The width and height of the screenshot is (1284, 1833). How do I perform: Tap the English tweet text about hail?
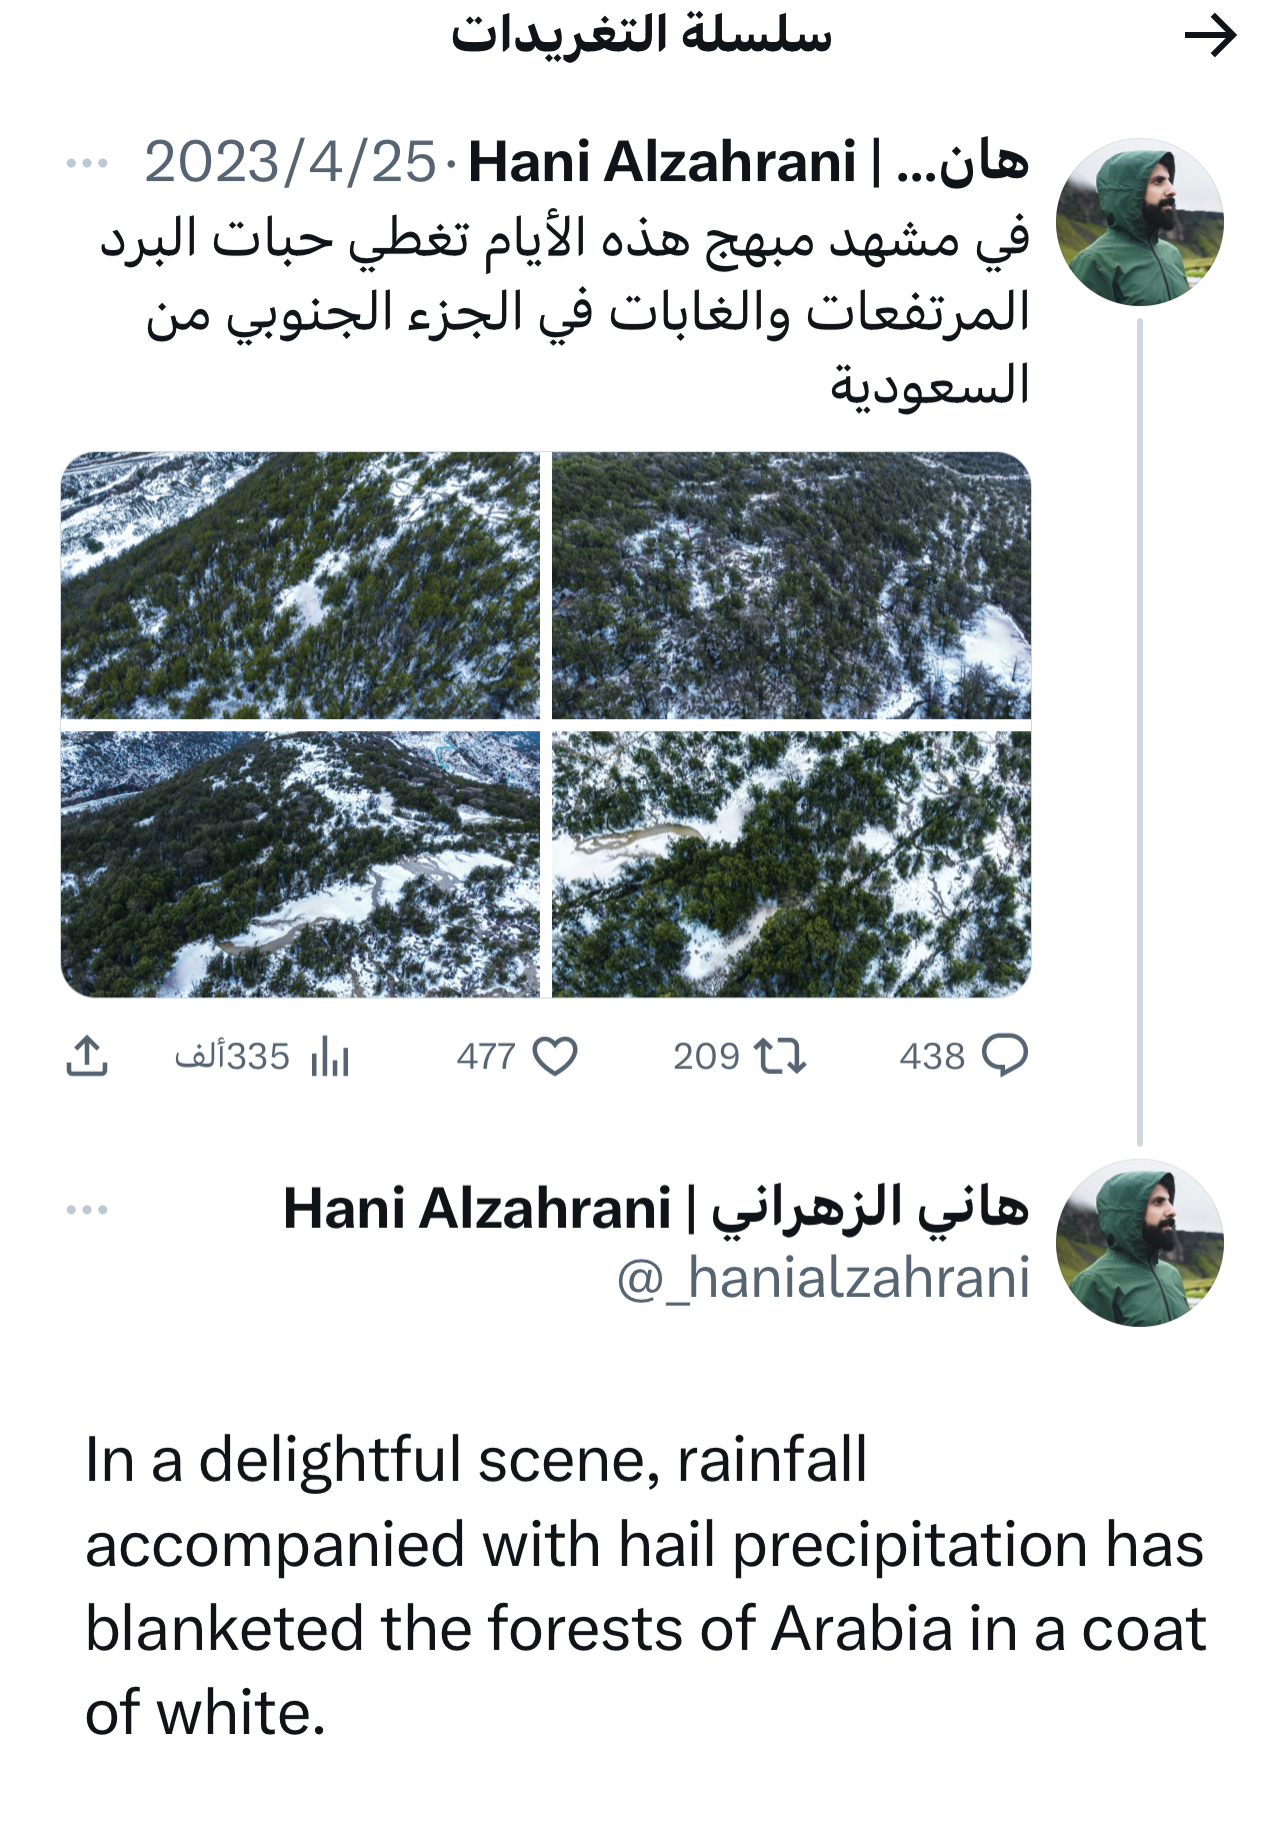(645, 1586)
